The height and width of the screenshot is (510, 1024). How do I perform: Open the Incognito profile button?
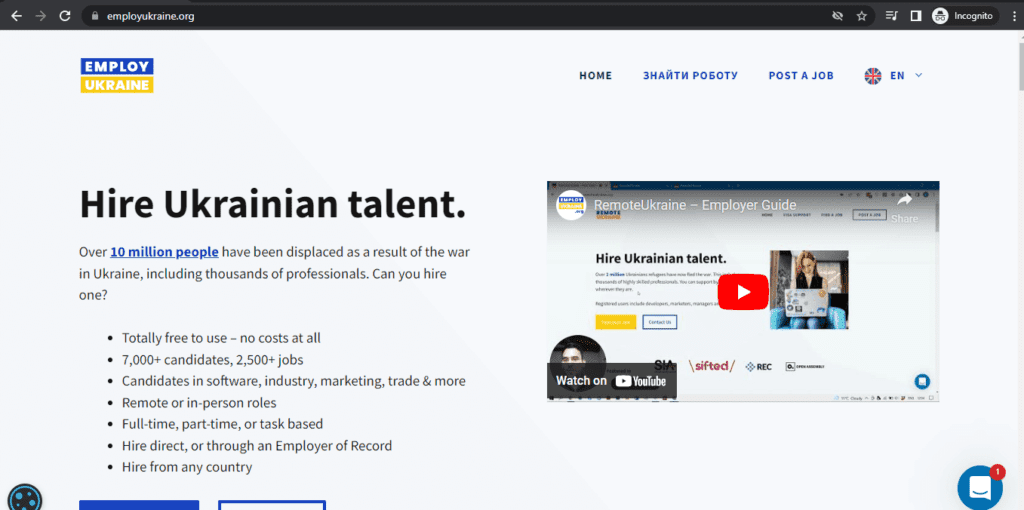pos(965,16)
